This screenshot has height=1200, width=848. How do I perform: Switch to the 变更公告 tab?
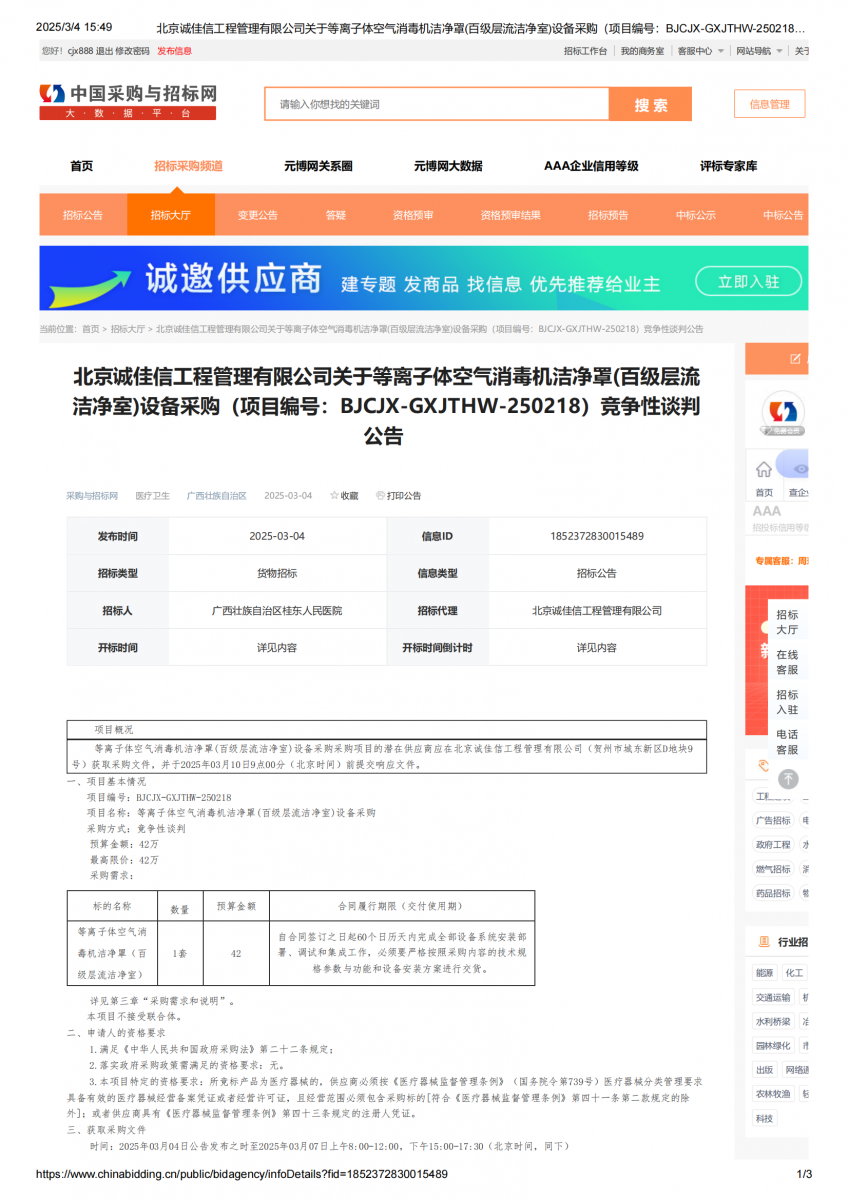click(x=258, y=215)
